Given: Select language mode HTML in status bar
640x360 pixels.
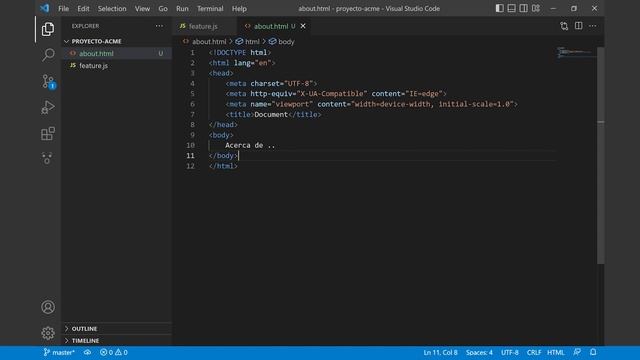Looking at the screenshot, I should (x=556, y=352).
